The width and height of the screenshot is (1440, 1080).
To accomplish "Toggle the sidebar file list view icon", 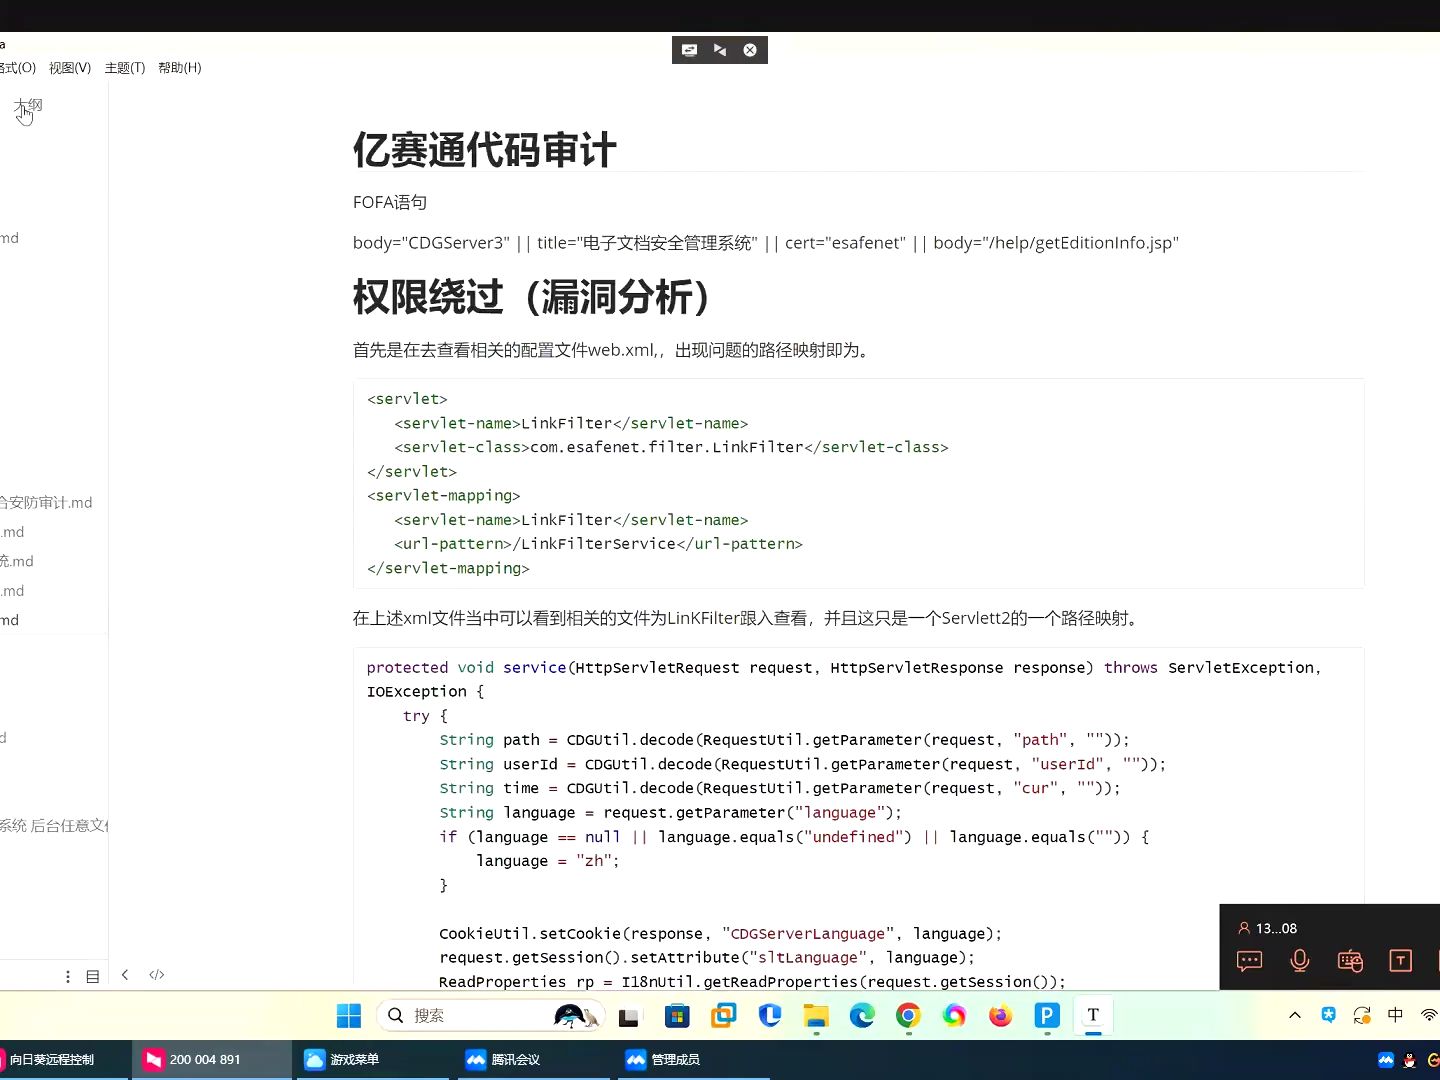I will click(x=93, y=976).
